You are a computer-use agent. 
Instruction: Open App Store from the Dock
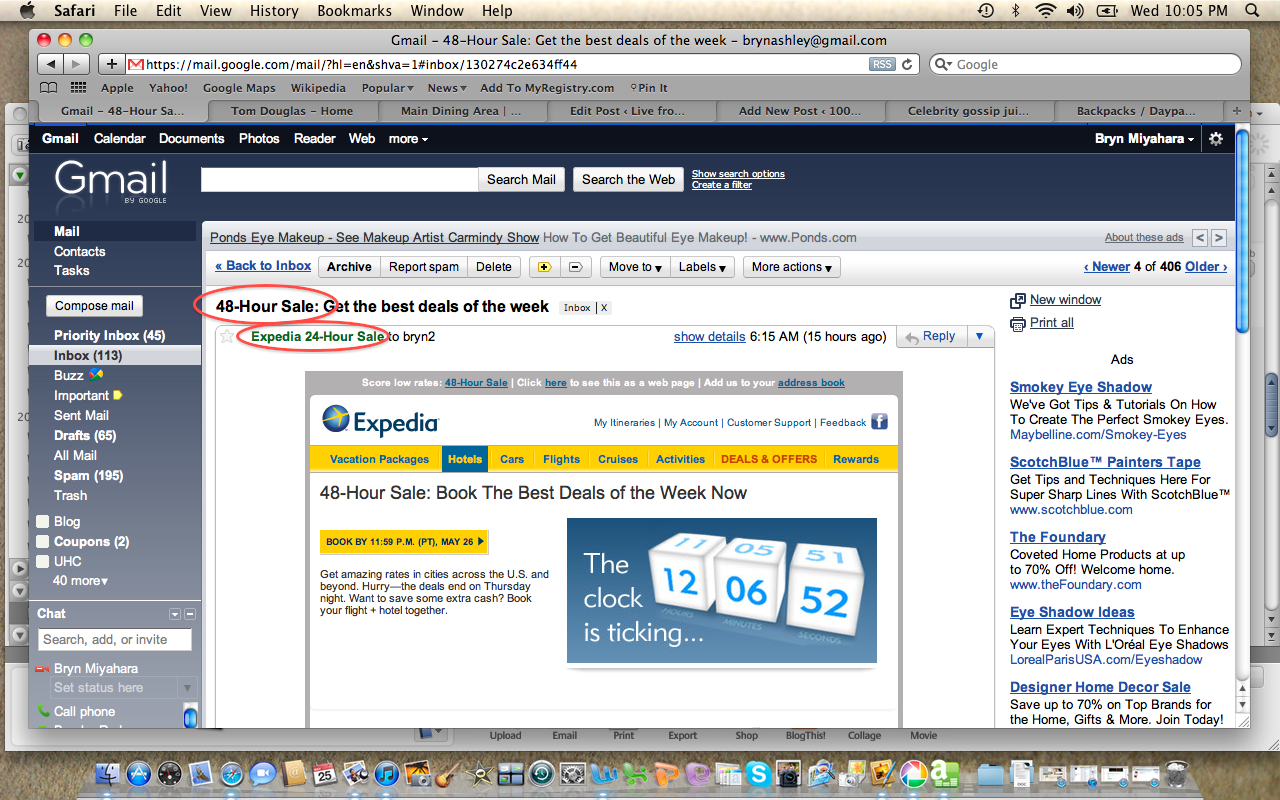(139, 773)
